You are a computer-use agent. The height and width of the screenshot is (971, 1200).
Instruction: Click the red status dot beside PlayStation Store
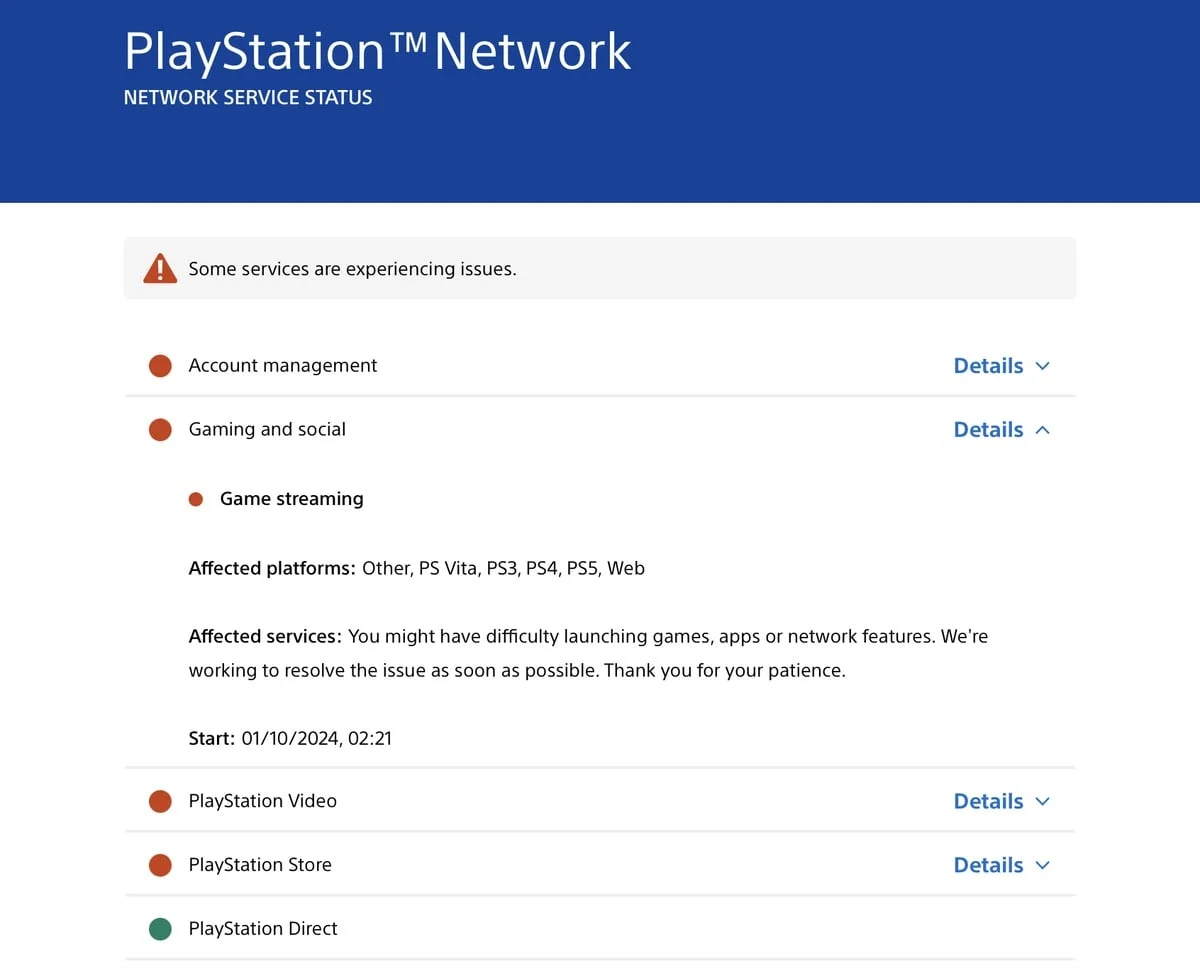160,864
